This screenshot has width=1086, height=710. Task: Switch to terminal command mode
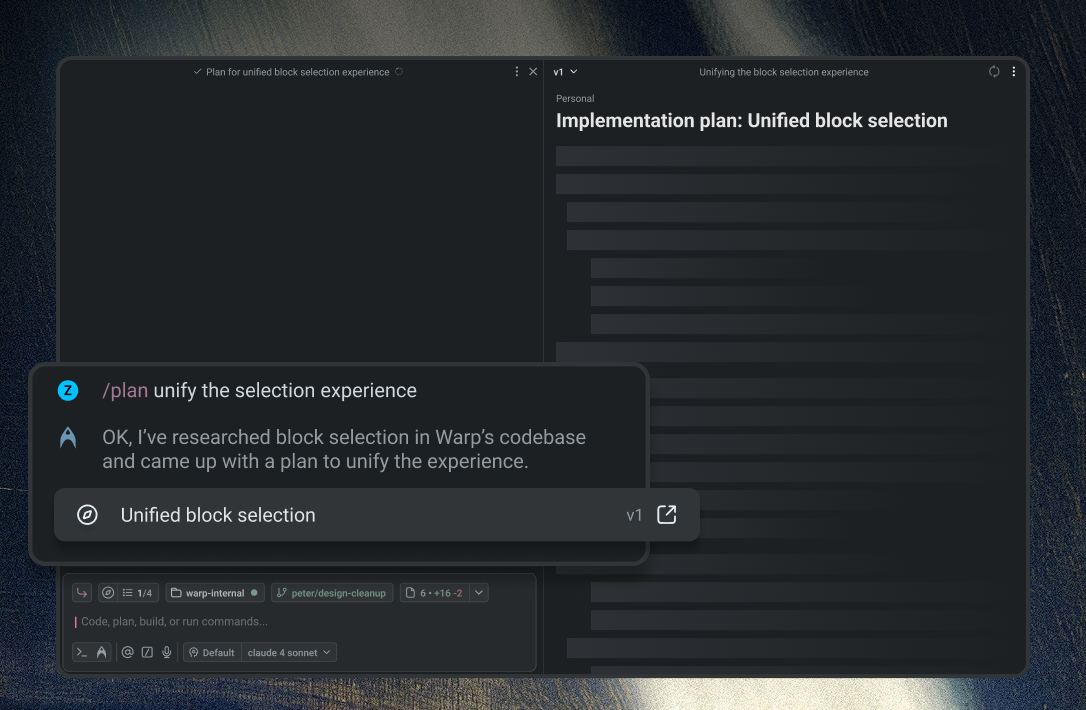tap(82, 653)
